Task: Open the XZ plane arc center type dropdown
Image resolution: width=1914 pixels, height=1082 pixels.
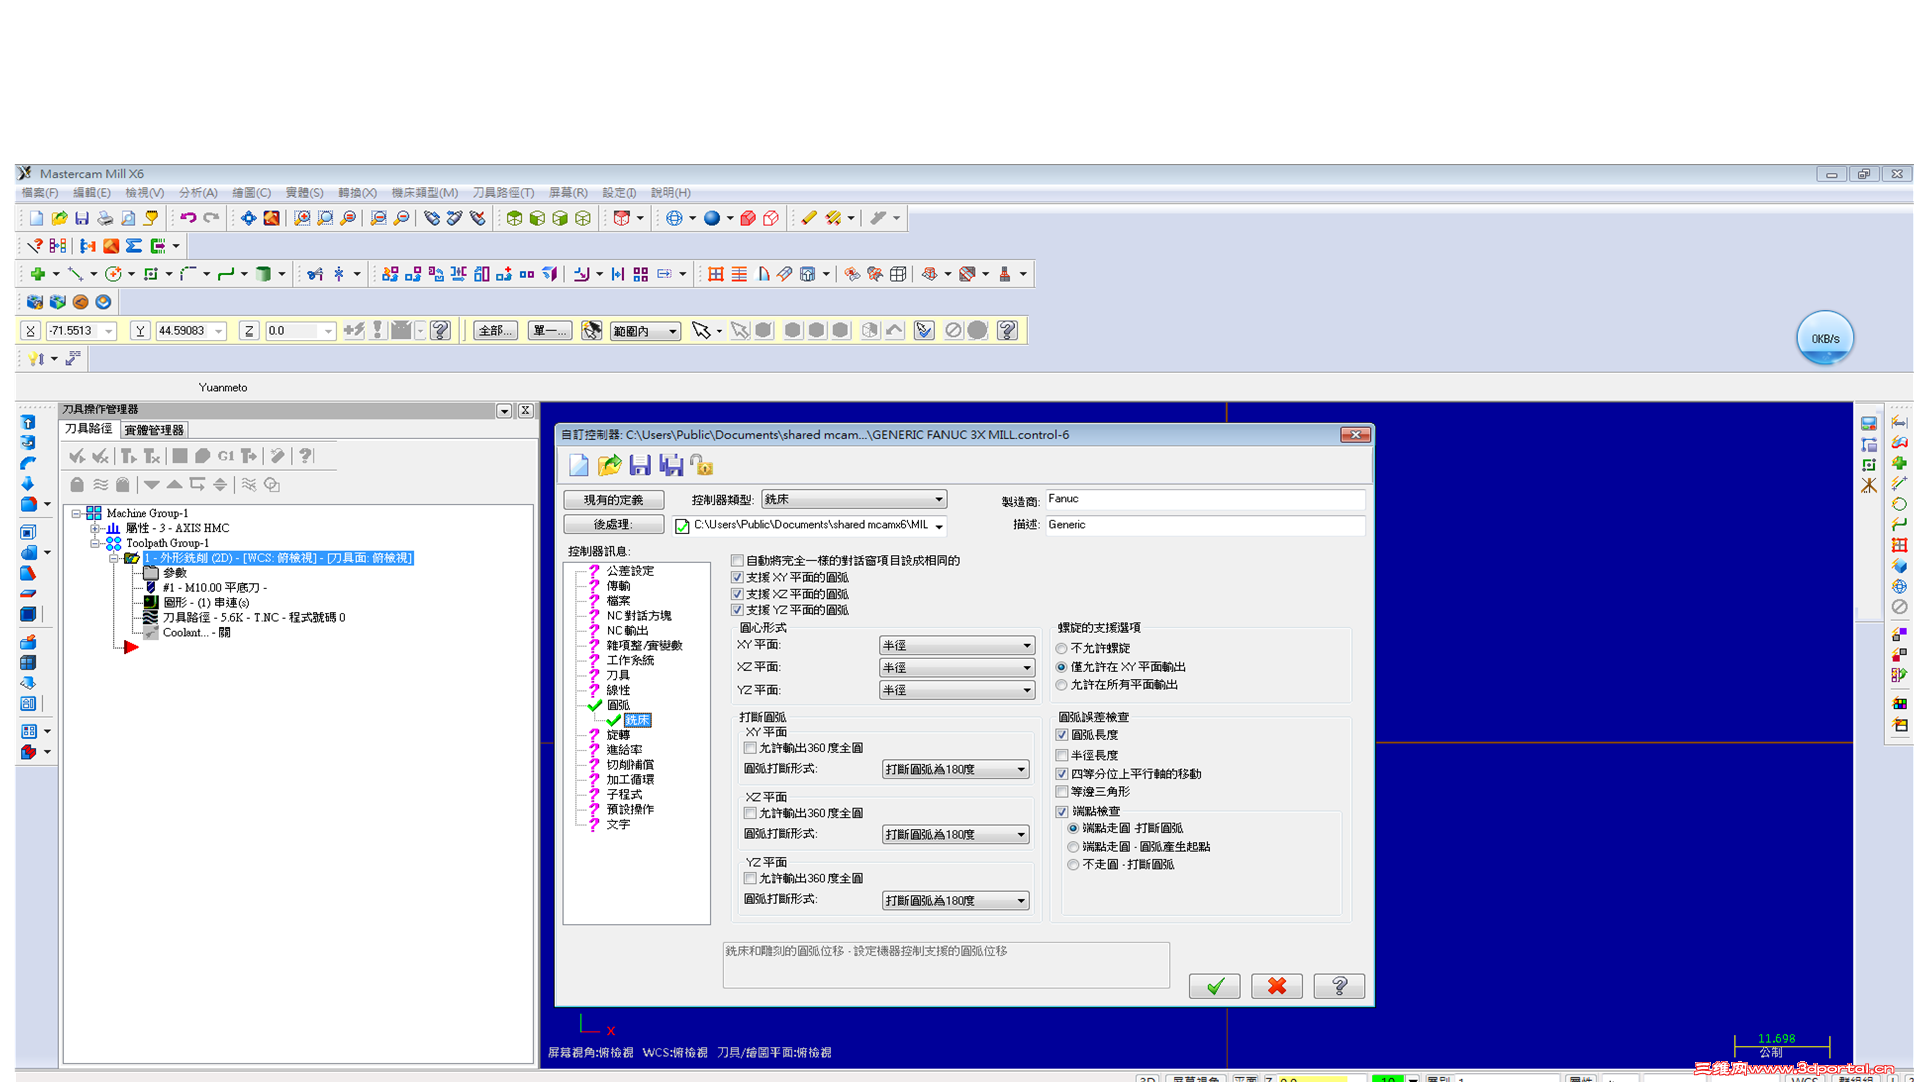Action: [956, 668]
